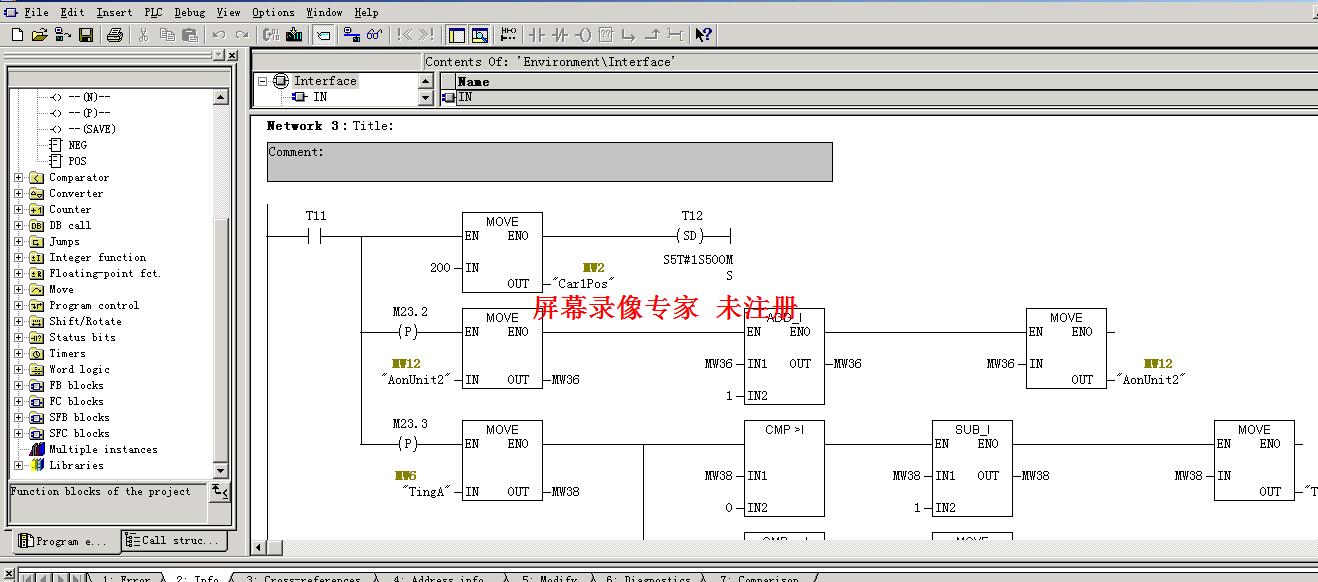1318x582 pixels.
Task: Select the T12 SD timer coil
Action: [691, 236]
